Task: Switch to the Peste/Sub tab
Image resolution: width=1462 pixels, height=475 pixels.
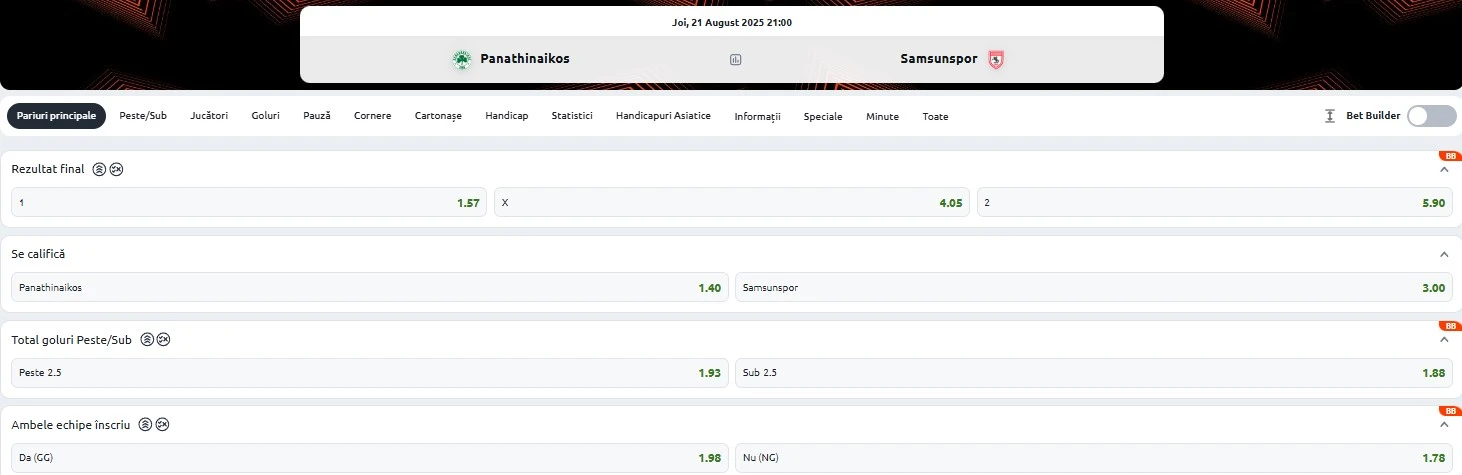Action: [x=143, y=116]
